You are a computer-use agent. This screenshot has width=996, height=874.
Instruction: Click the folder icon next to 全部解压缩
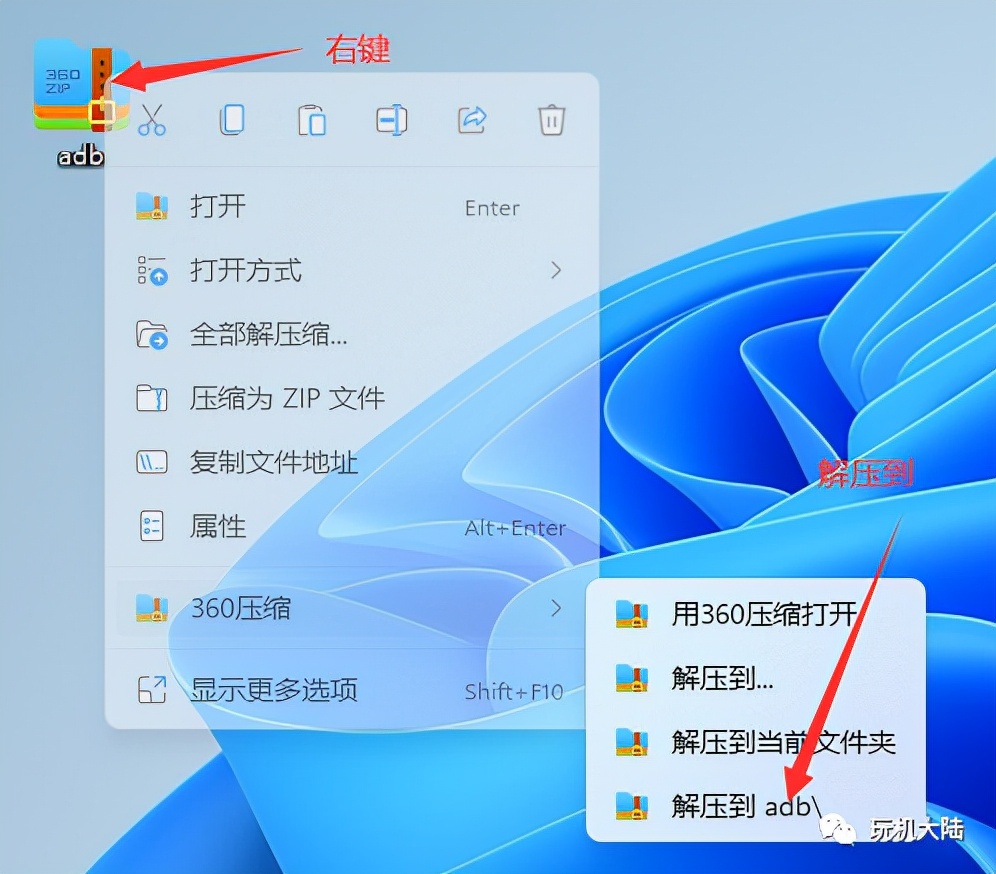pos(152,335)
